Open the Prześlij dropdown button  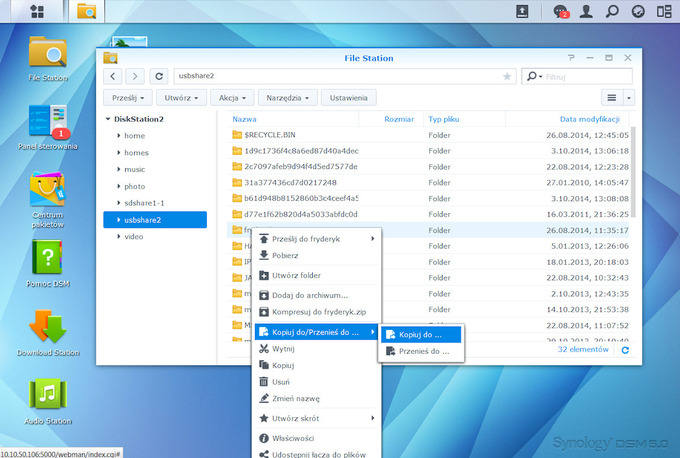[128, 98]
